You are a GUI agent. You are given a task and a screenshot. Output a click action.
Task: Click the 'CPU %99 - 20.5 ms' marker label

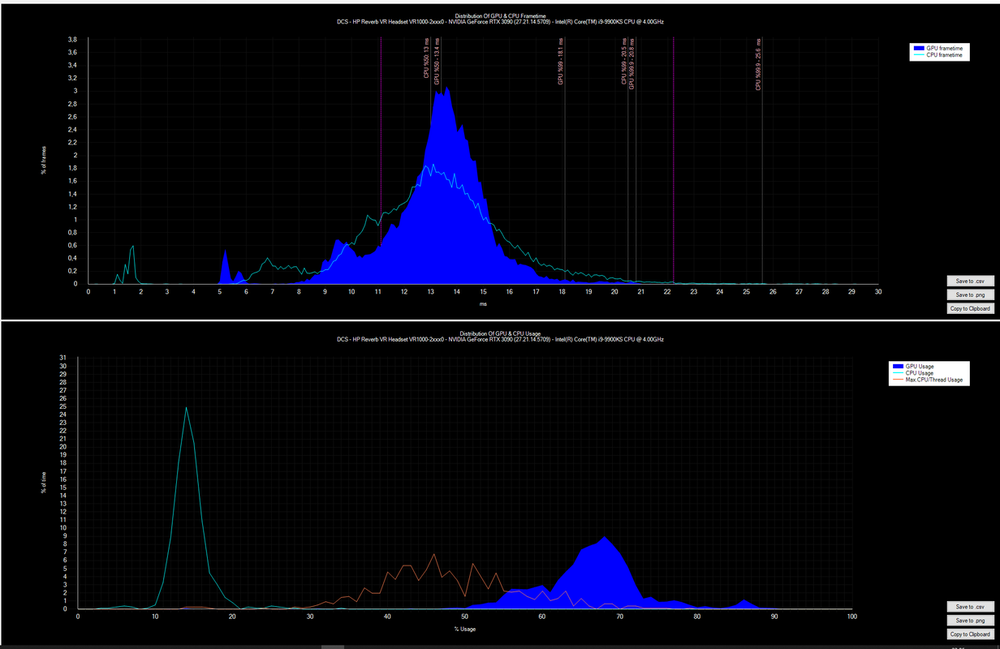(624, 62)
